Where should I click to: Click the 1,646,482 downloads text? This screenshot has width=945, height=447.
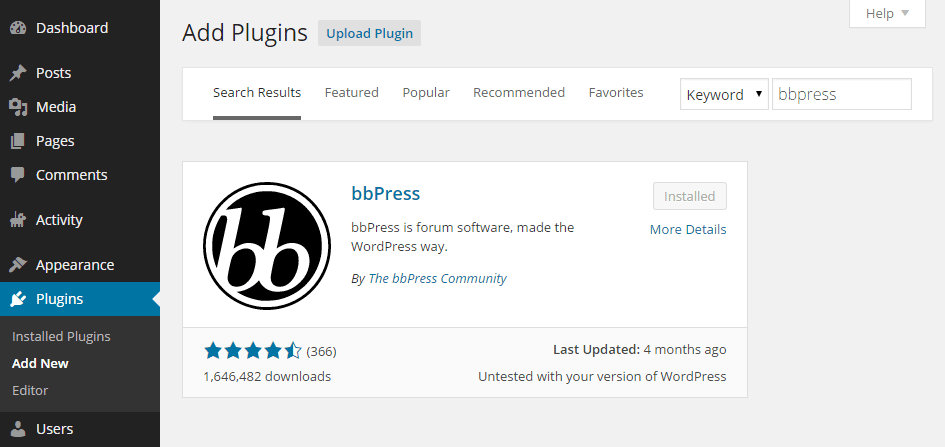click(267, 377)
